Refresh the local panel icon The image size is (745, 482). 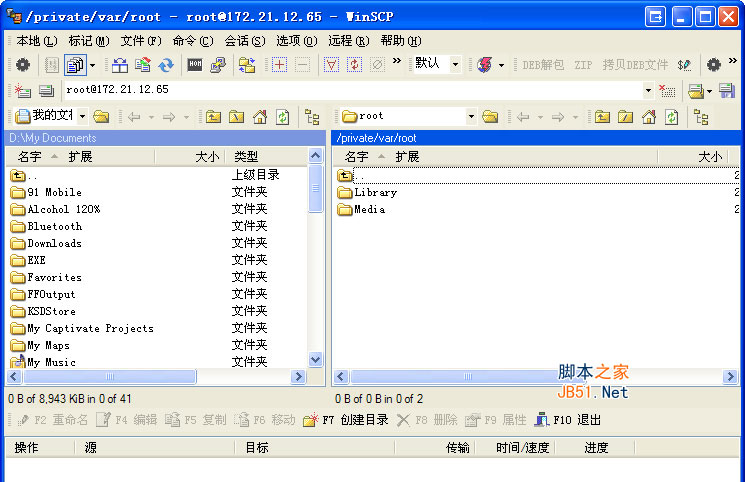[283, 116]
